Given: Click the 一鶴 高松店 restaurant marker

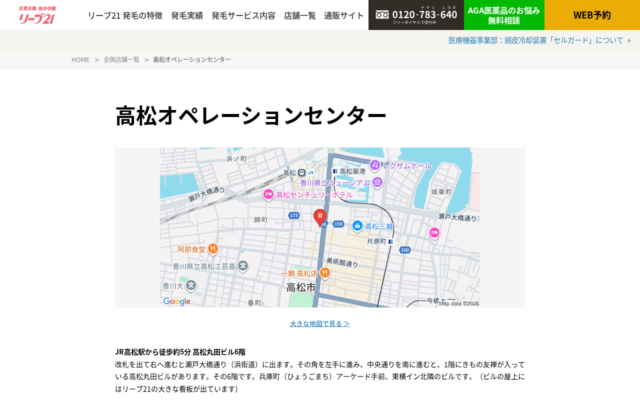Looking at the screenshot, I should point(326,273).
